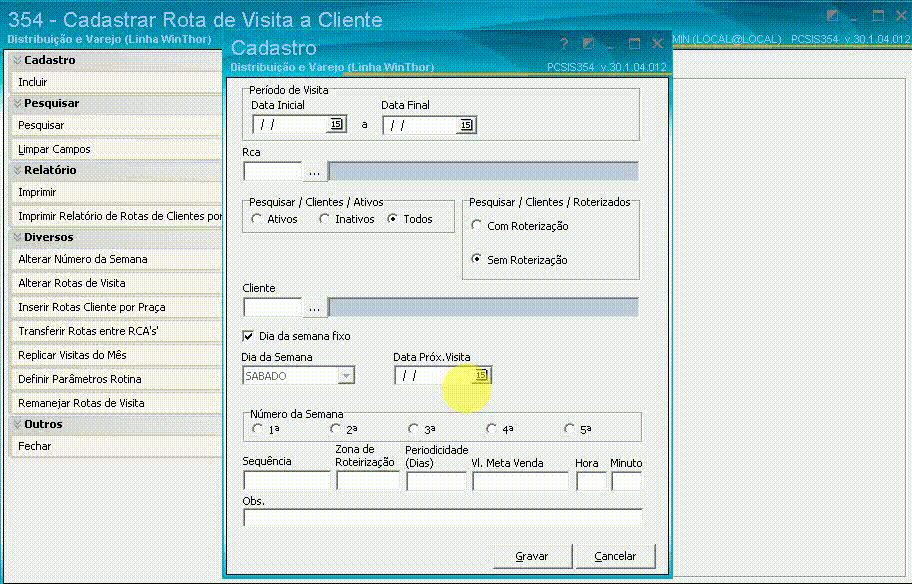Click the Rca lookup ellipsis button
Screen dimensions: 912x584
tap(314, 172)
